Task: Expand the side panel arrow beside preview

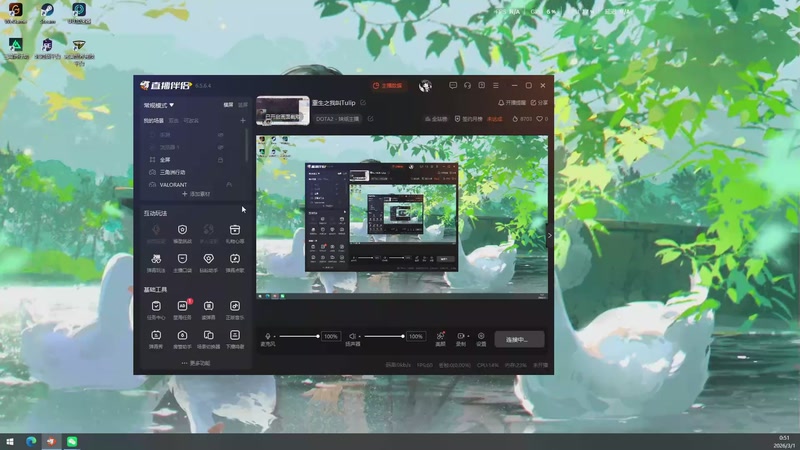Action: pyautogui.click(x=549, y=235)
